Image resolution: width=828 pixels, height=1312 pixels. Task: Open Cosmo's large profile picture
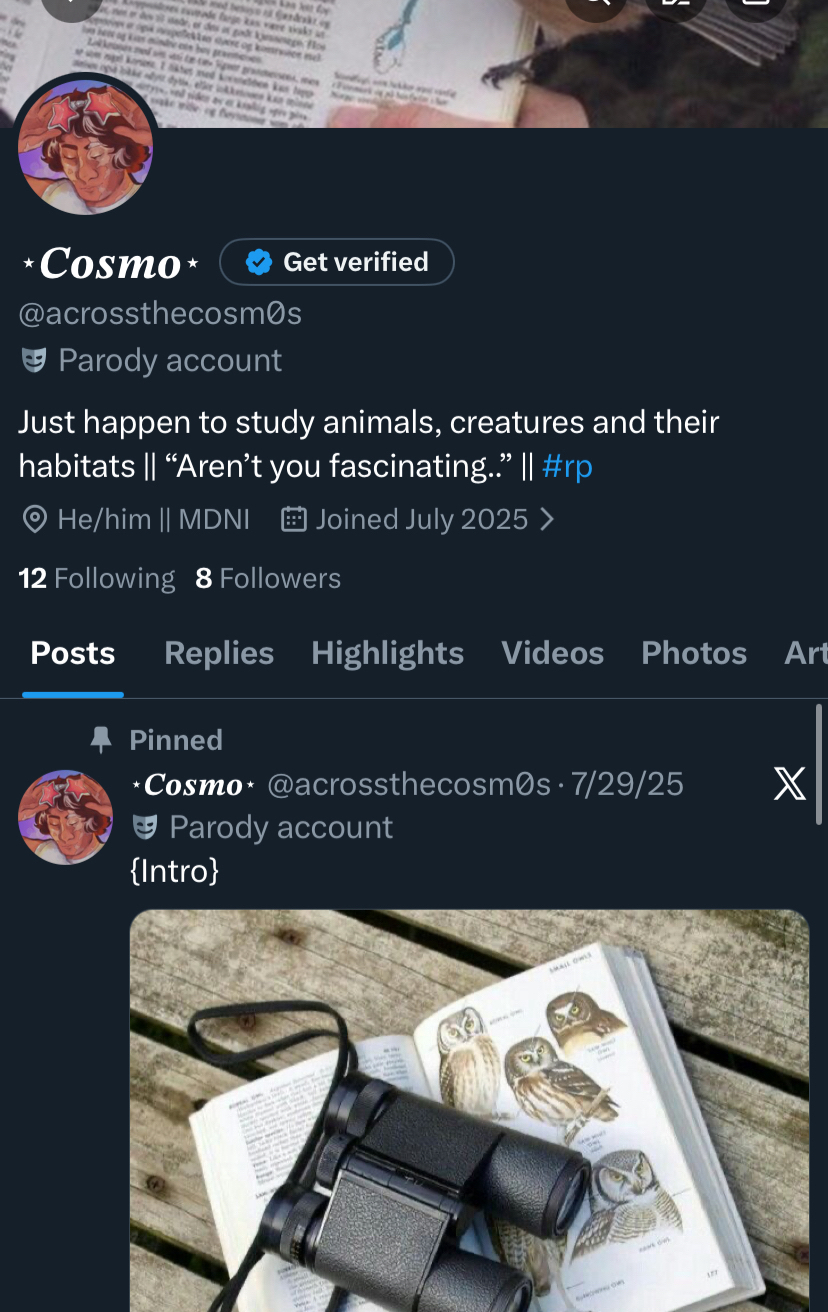[x=86, y=147]
